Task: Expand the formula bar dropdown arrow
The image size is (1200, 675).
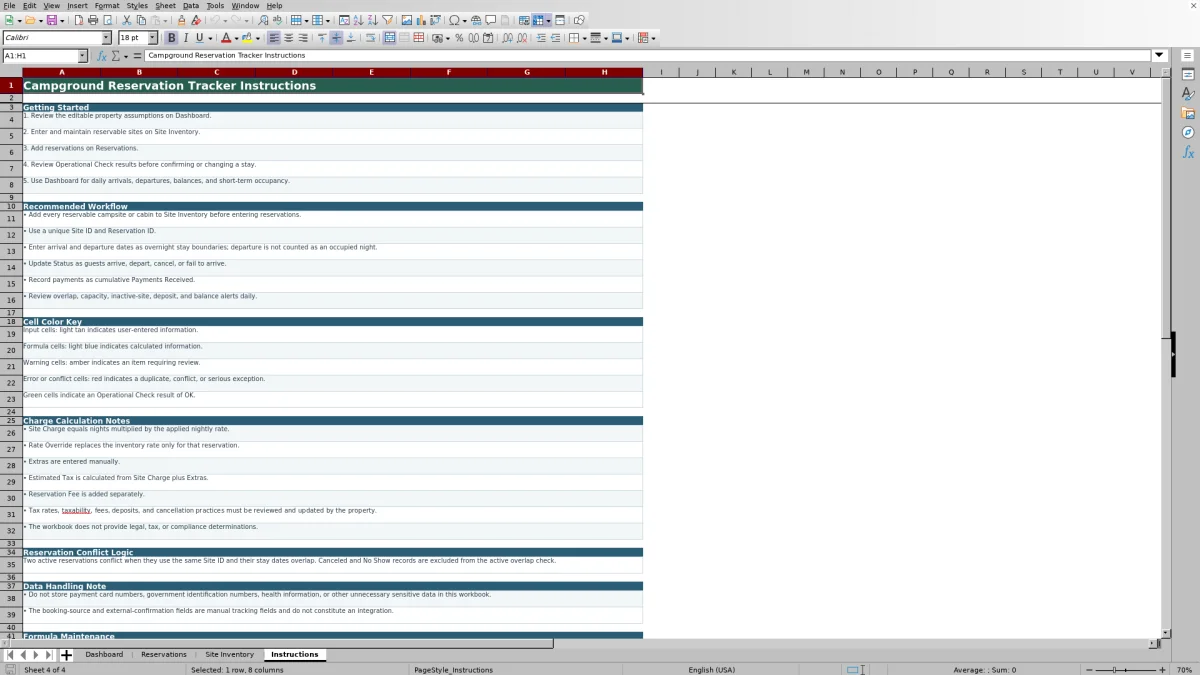Action: [x=1159, y=55]
